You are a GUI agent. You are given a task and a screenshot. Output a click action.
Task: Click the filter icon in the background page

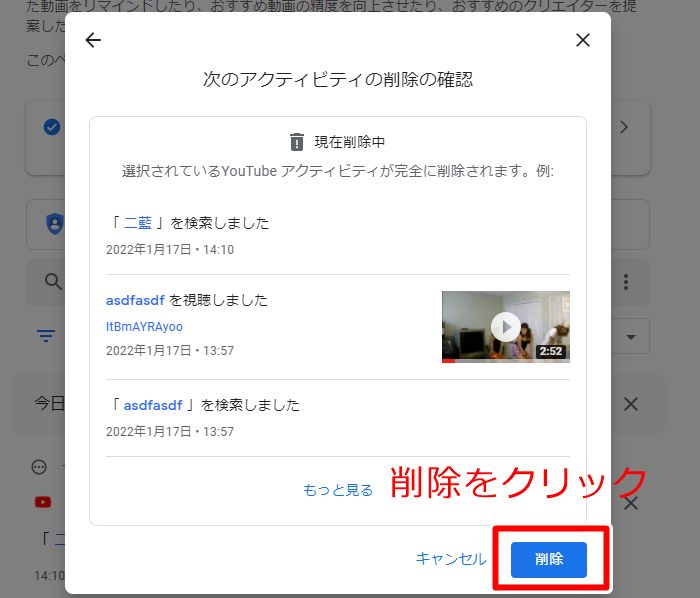46,336
